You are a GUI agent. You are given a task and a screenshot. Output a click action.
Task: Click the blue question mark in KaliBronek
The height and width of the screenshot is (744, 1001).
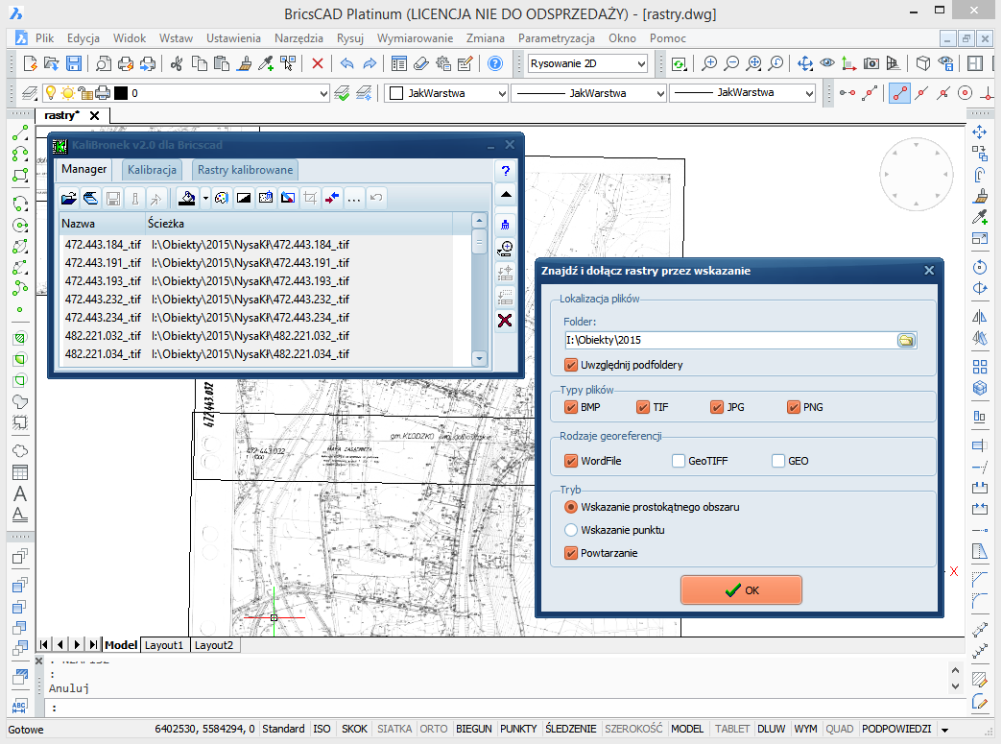[506, 171]
